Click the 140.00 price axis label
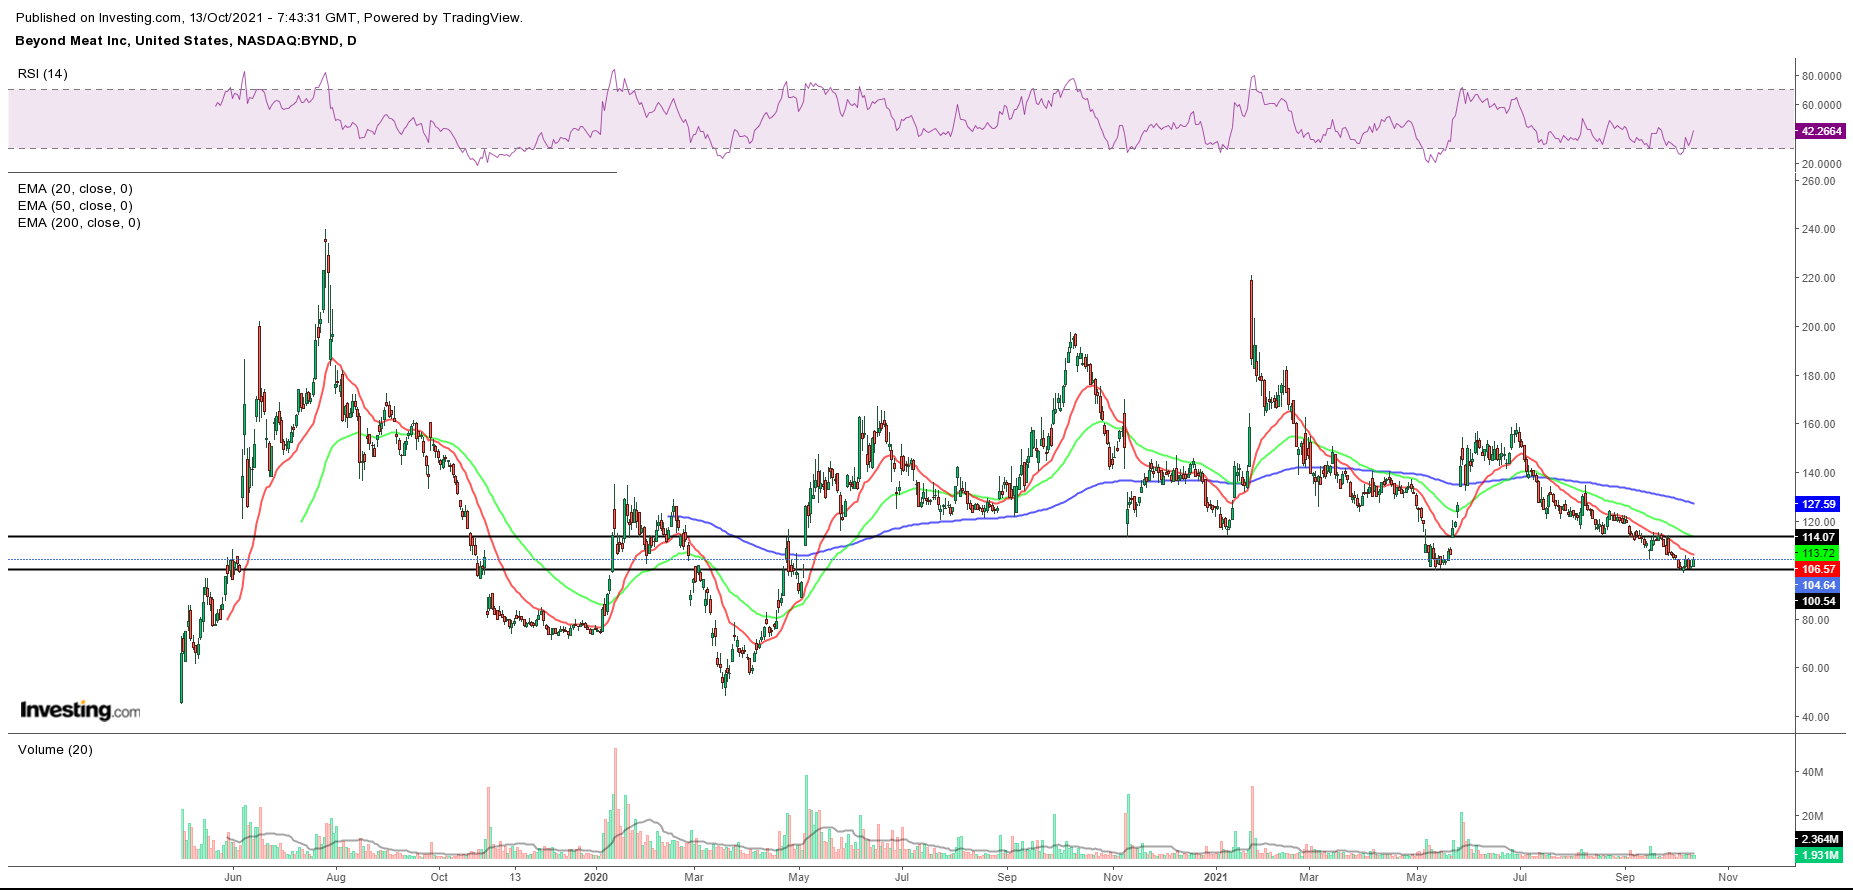The height and width of the screenshot is (890, 1853). pyautogui.click(x=1818, y=473)
